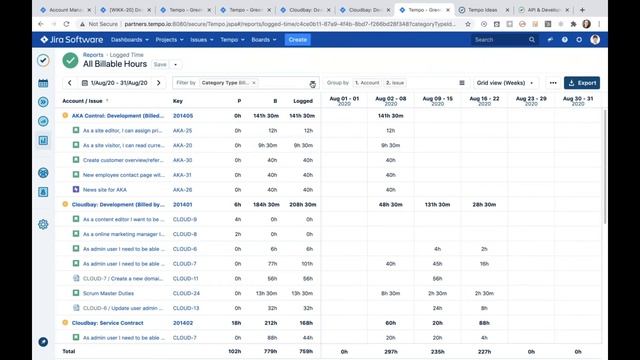Click the Save report button
Viewport: 640px width, 360px height.
coord(160,64)
